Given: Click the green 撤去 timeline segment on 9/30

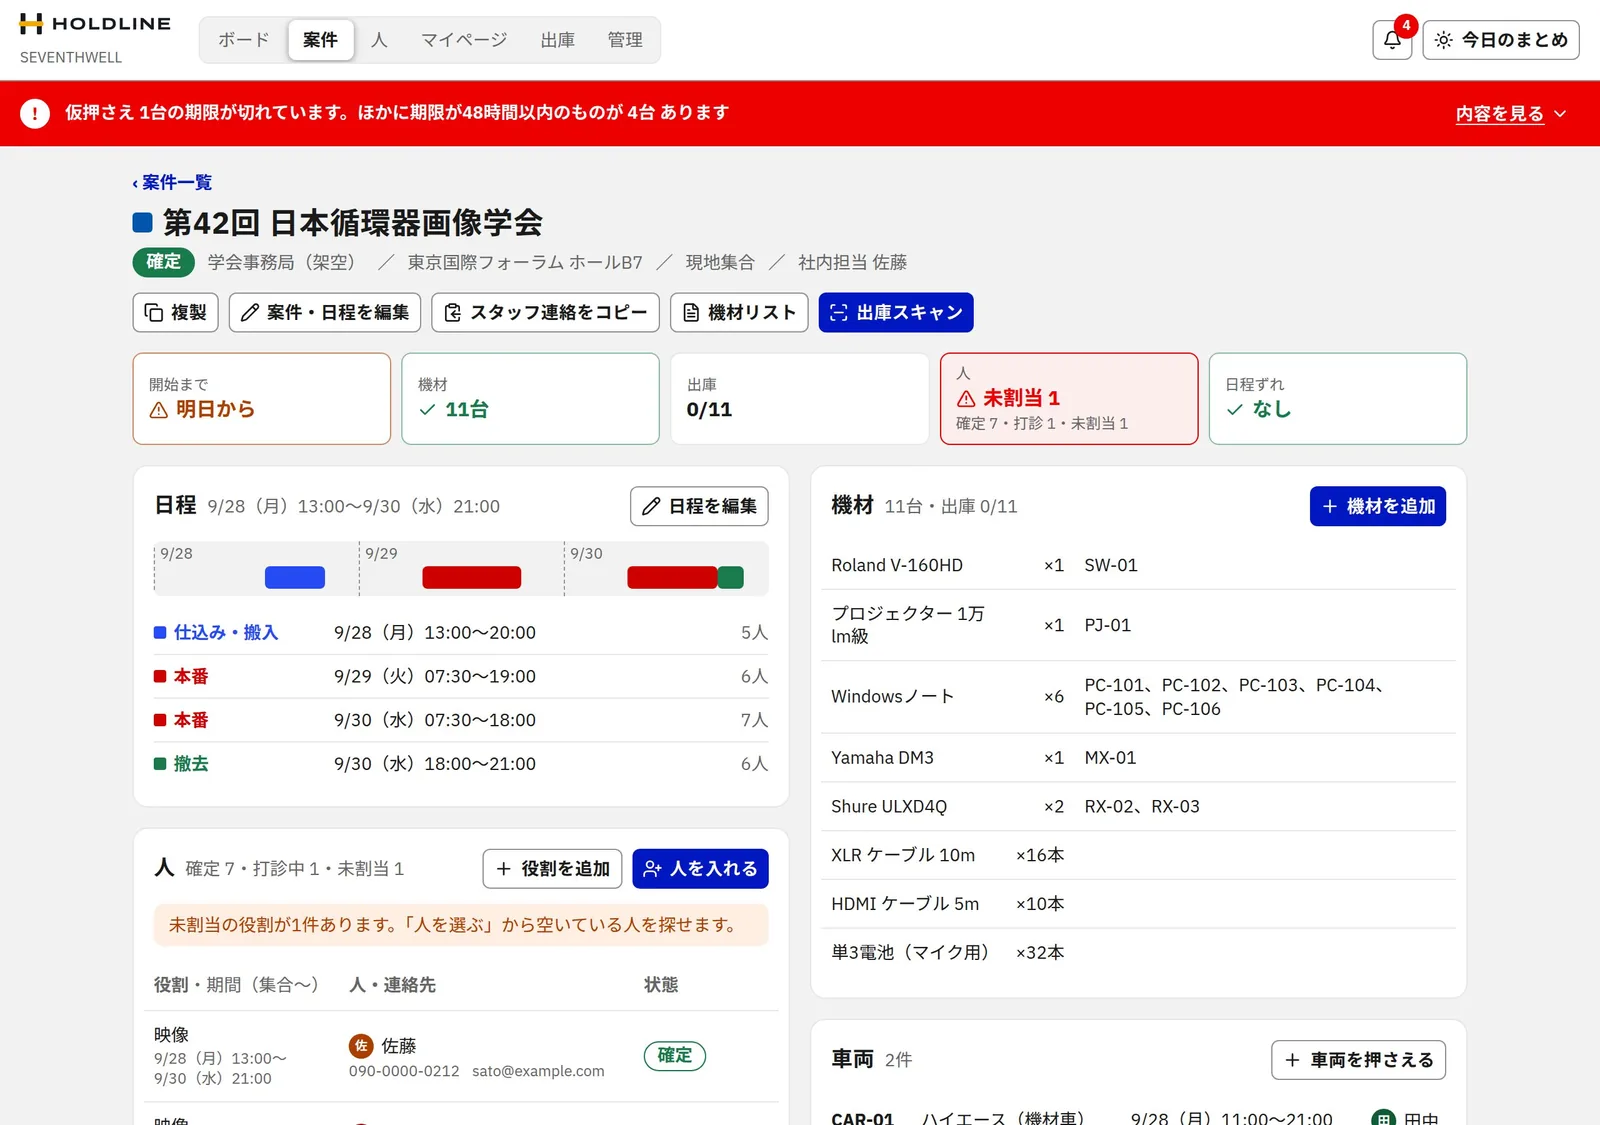Looking at the screenshot, I should 731,577.
